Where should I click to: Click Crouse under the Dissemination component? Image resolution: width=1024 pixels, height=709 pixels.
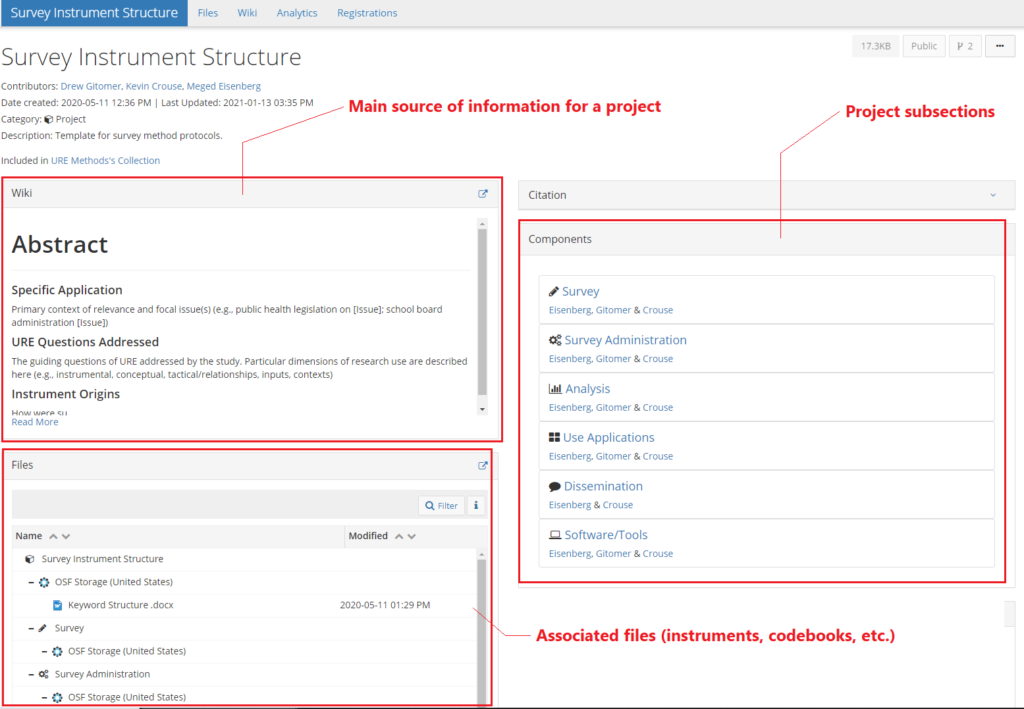617,505
